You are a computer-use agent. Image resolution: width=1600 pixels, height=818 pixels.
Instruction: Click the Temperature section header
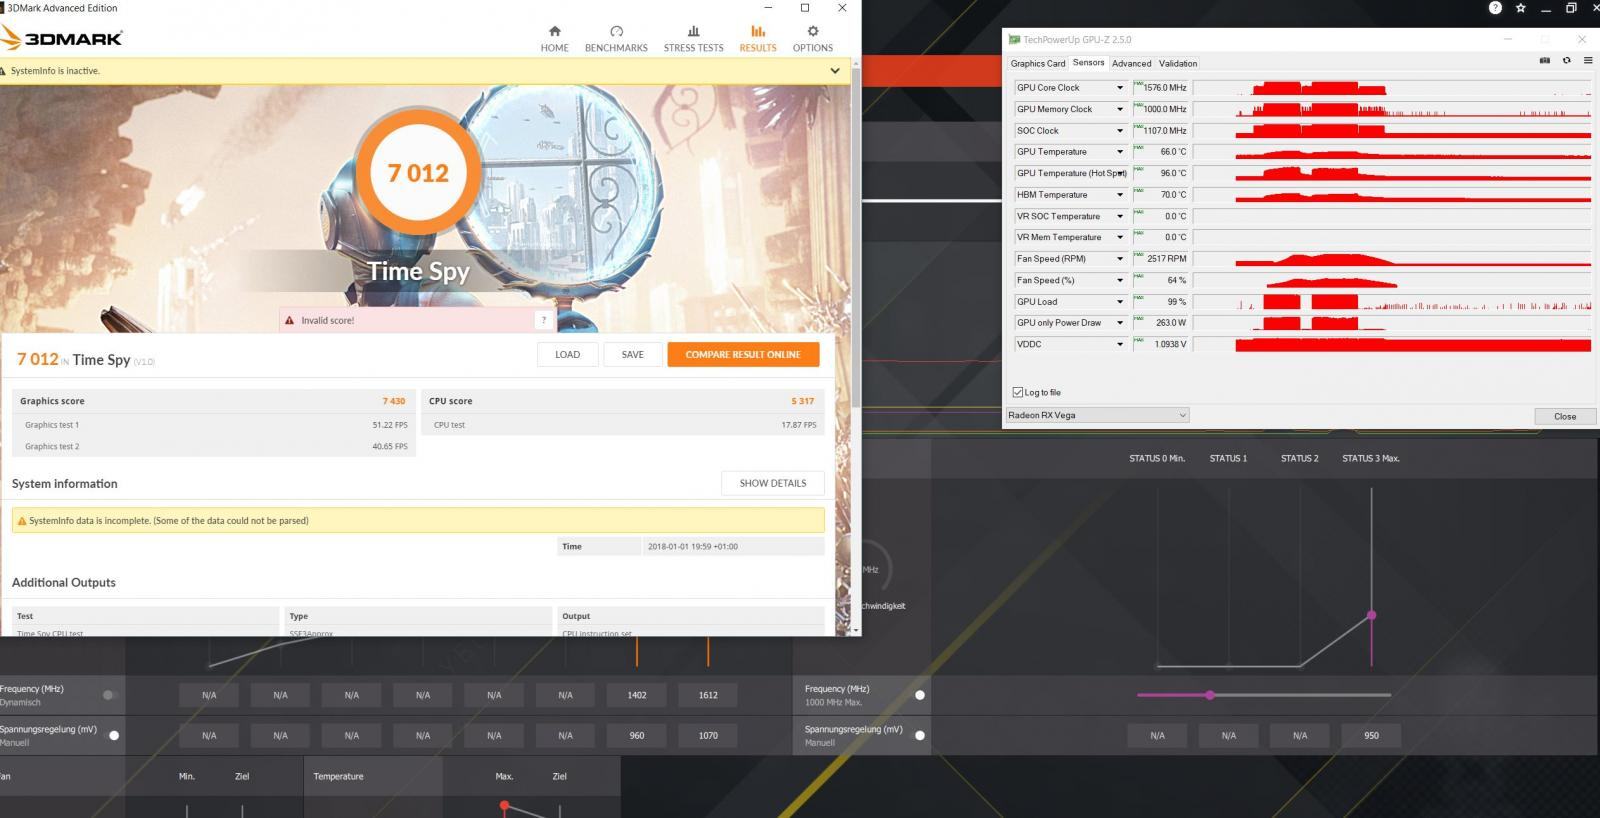[338, 776]
